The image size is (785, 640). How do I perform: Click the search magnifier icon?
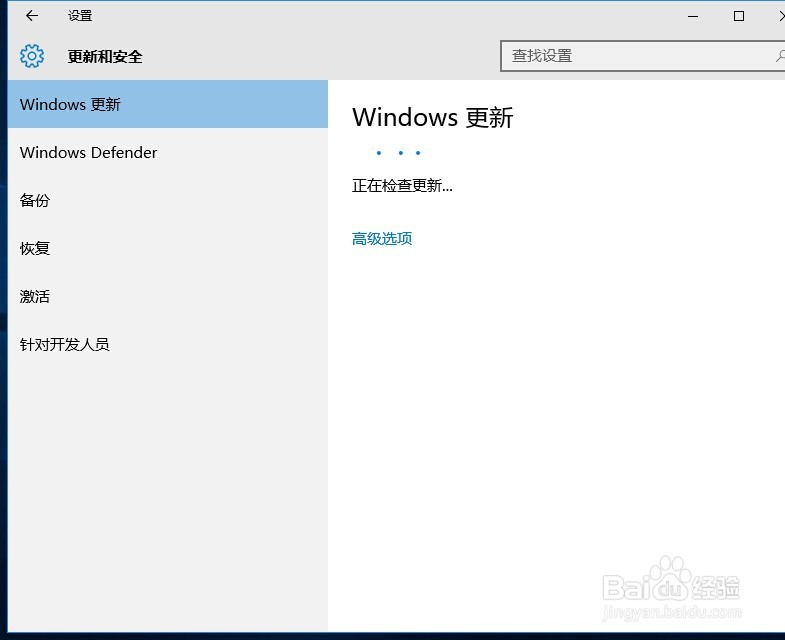click(780, 56)
